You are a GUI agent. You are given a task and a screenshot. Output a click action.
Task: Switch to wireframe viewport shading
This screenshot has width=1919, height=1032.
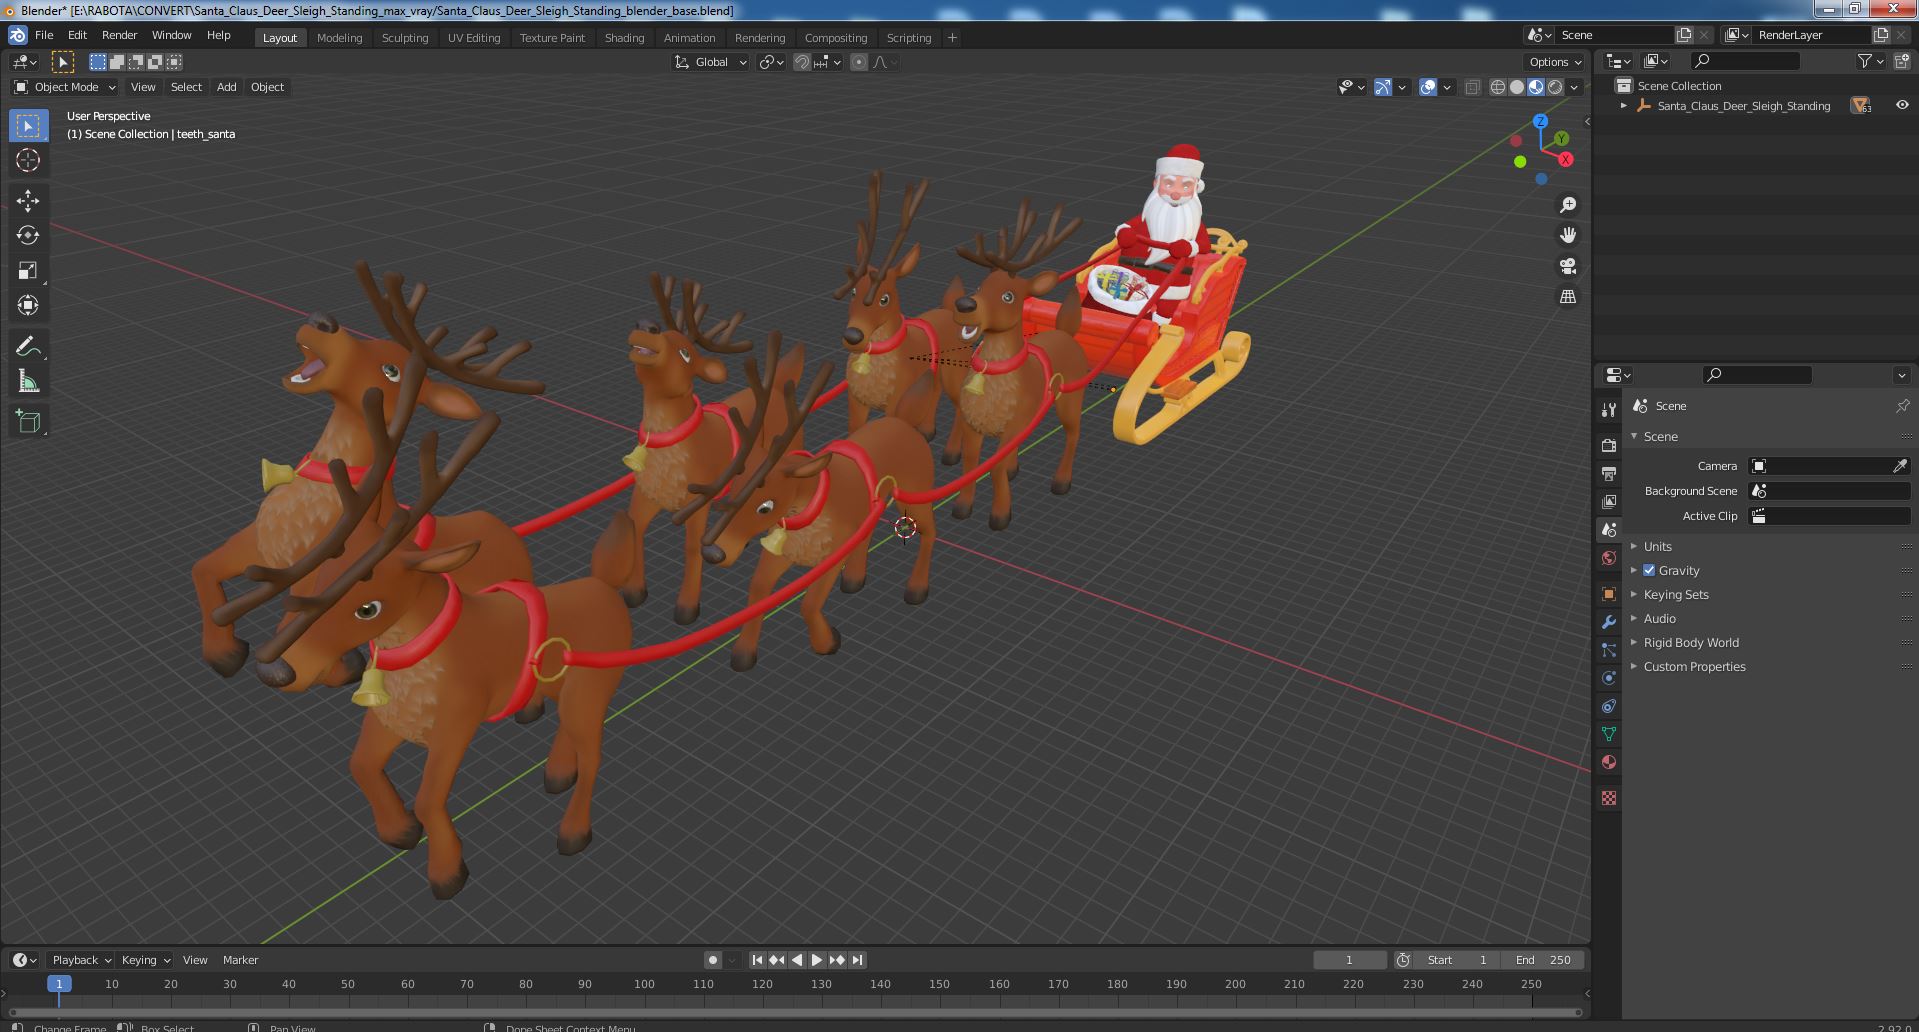(x=1498, y=87)
